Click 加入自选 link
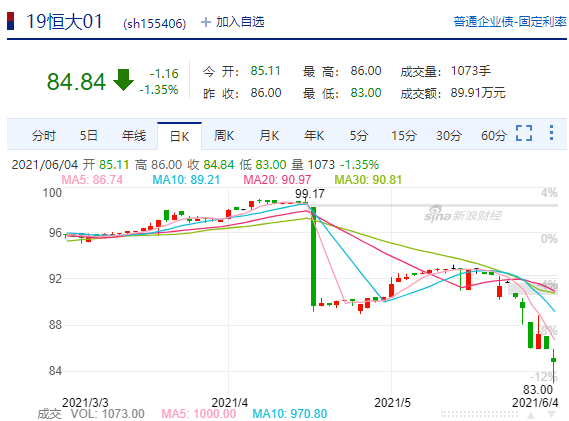569x421 pixels. pos(240,22)
